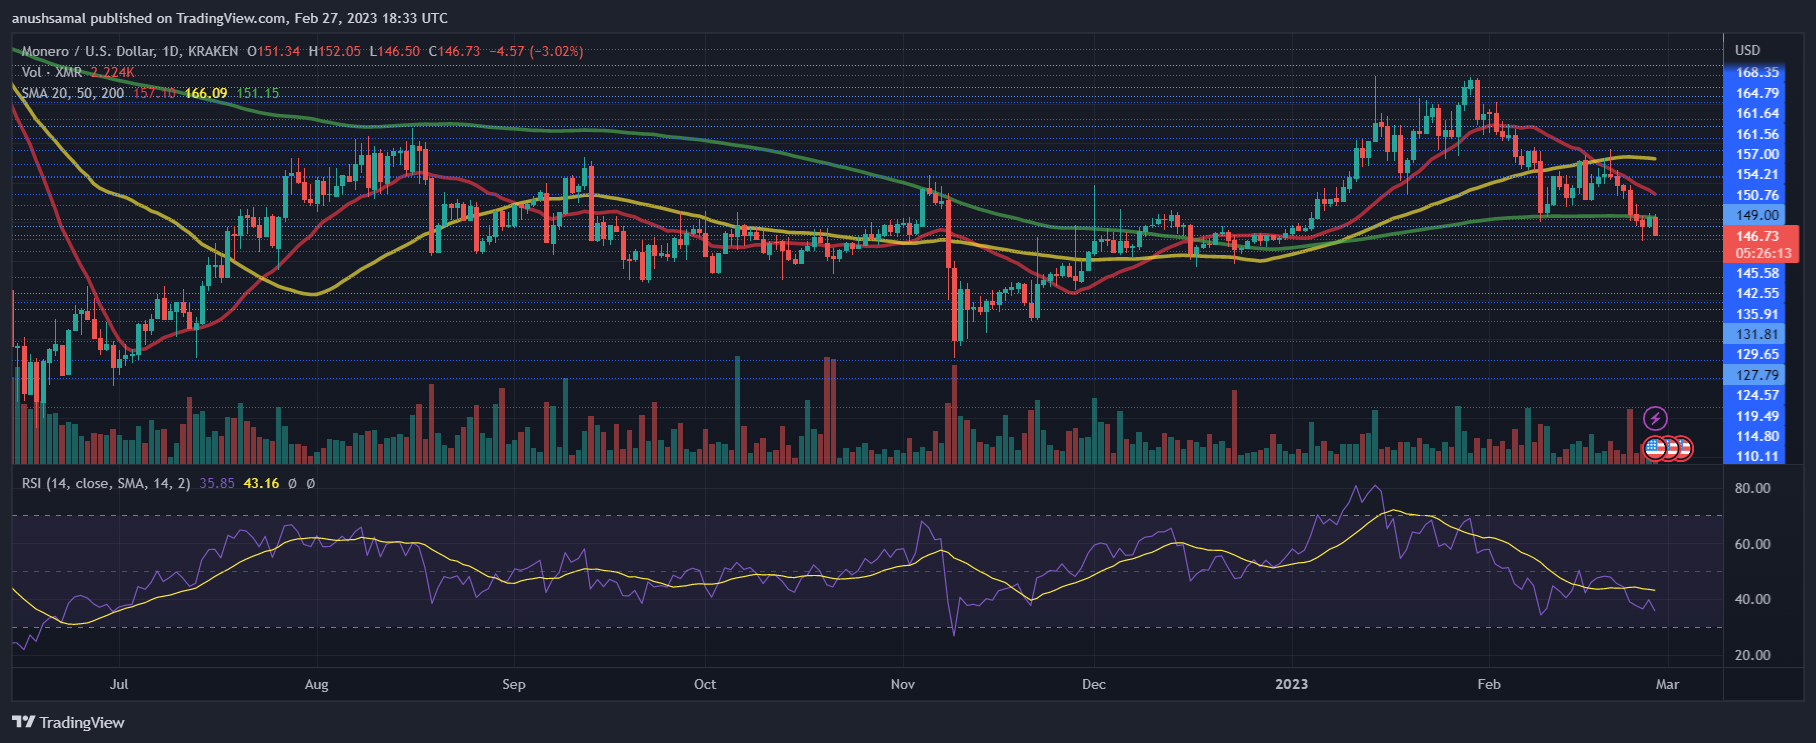Click the SMA 20, 50, 200 indicator legend
1816x743 pixels.
click(x=73, y=93)
